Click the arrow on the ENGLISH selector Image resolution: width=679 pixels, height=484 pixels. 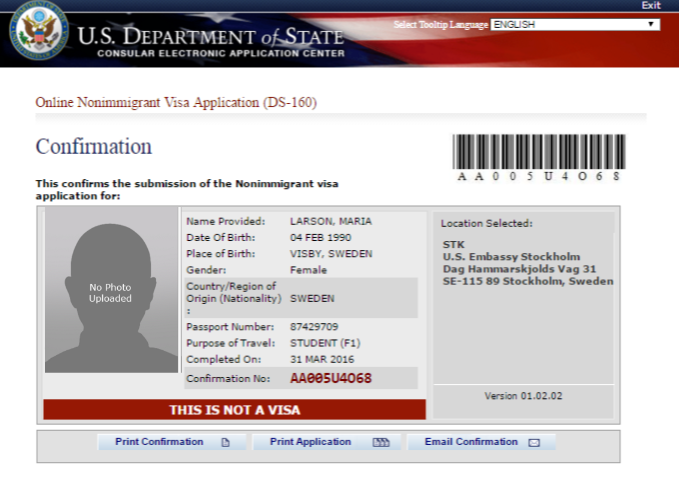point(651,24)
